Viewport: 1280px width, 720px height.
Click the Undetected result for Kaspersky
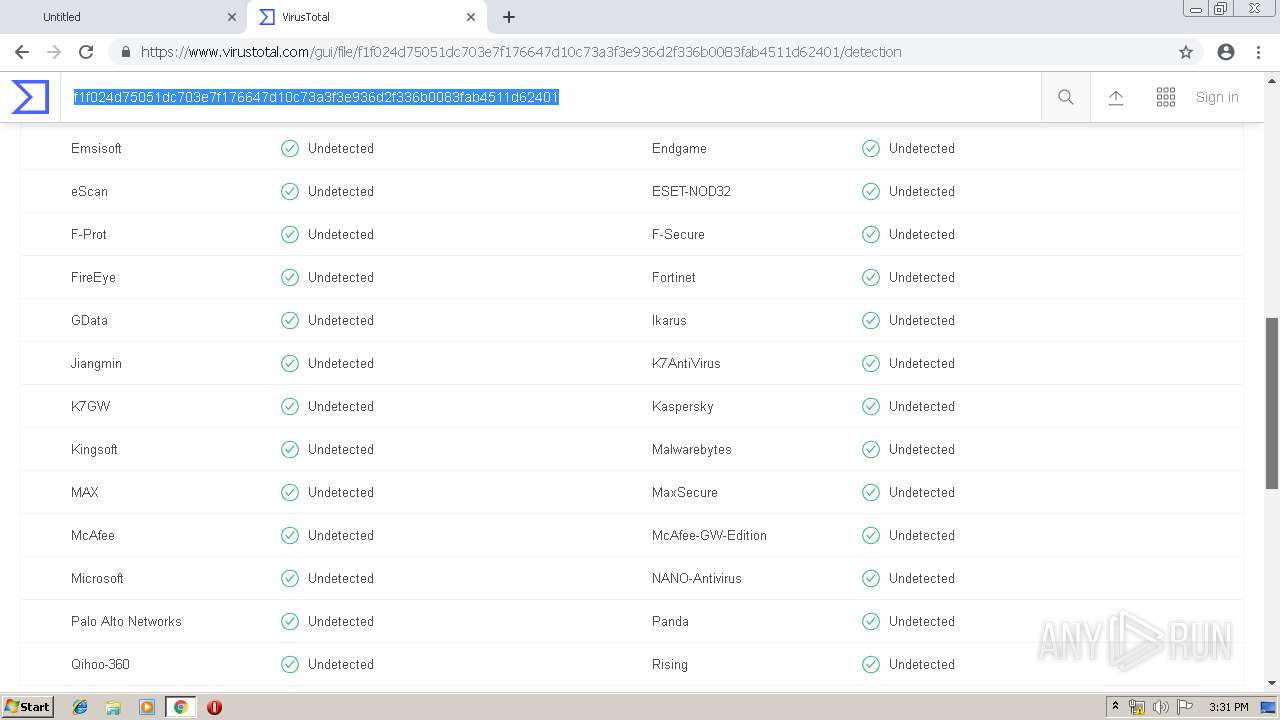point(922,406)
